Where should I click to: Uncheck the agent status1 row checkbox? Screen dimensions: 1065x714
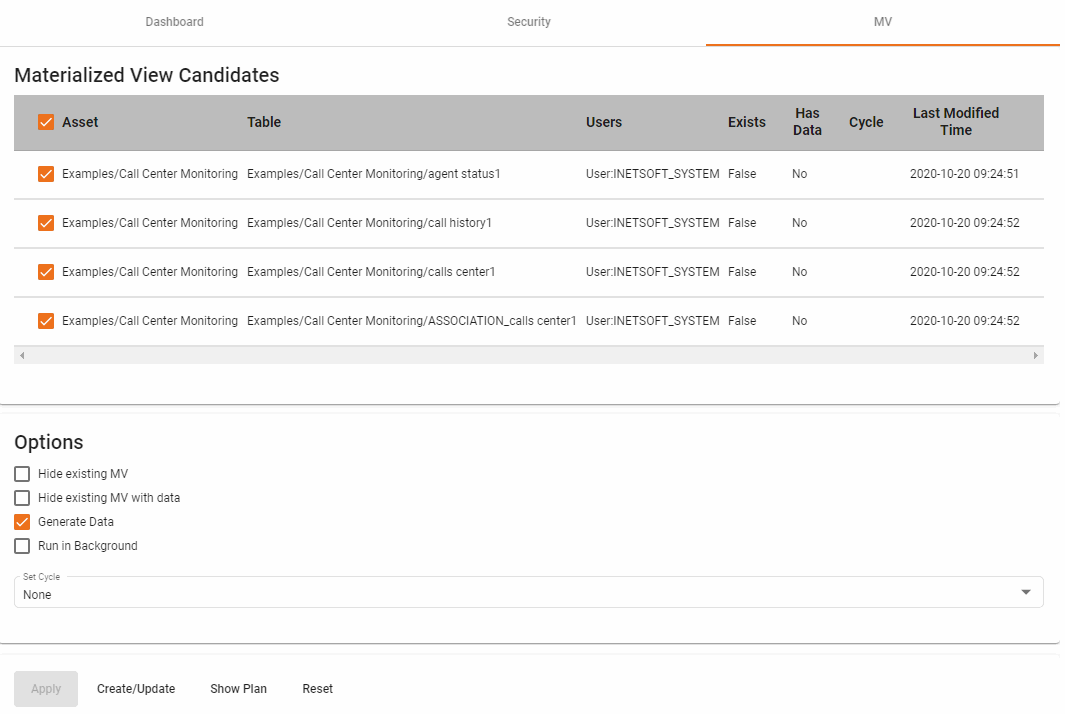[x=45, y=173]
